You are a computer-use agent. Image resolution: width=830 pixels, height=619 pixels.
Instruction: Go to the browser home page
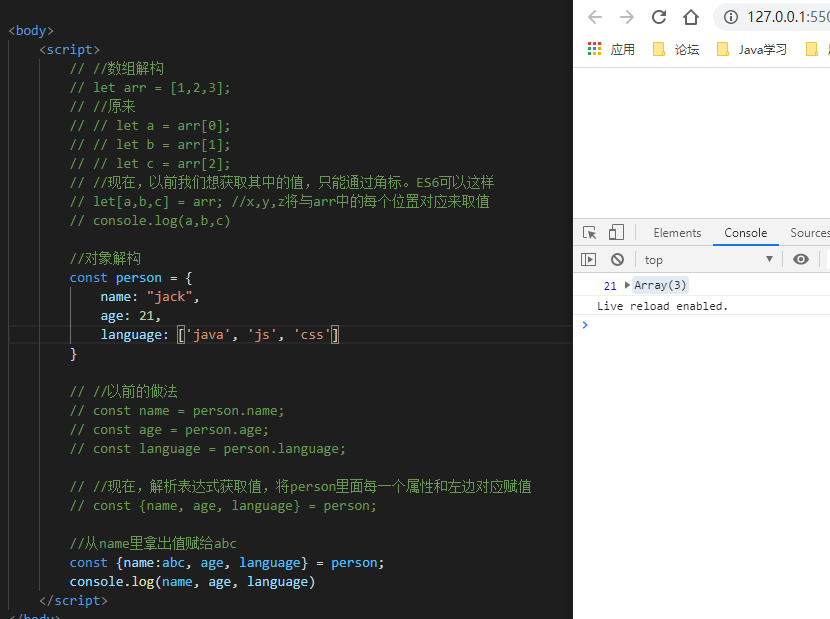tap(690, 17)
